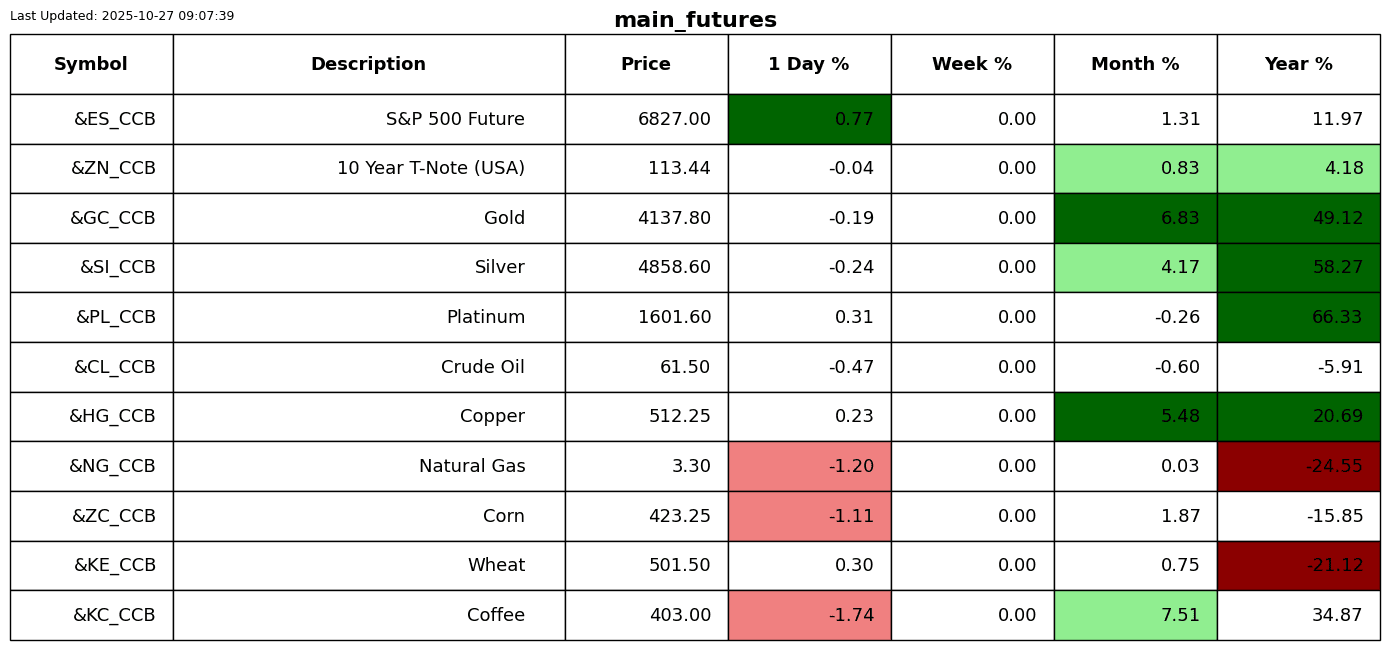Click the light green 7.51 cell
Viewport: 1390px width, 650px height.
(1135, 615)
